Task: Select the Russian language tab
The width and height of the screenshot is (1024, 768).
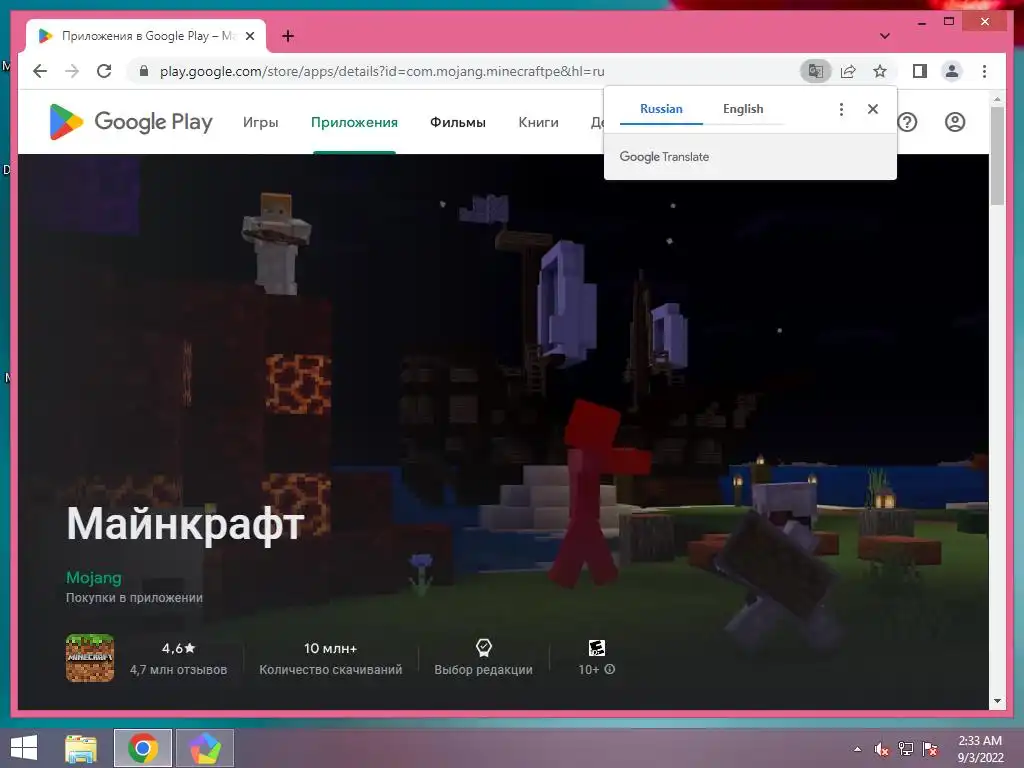Action: tap(661, 109)
